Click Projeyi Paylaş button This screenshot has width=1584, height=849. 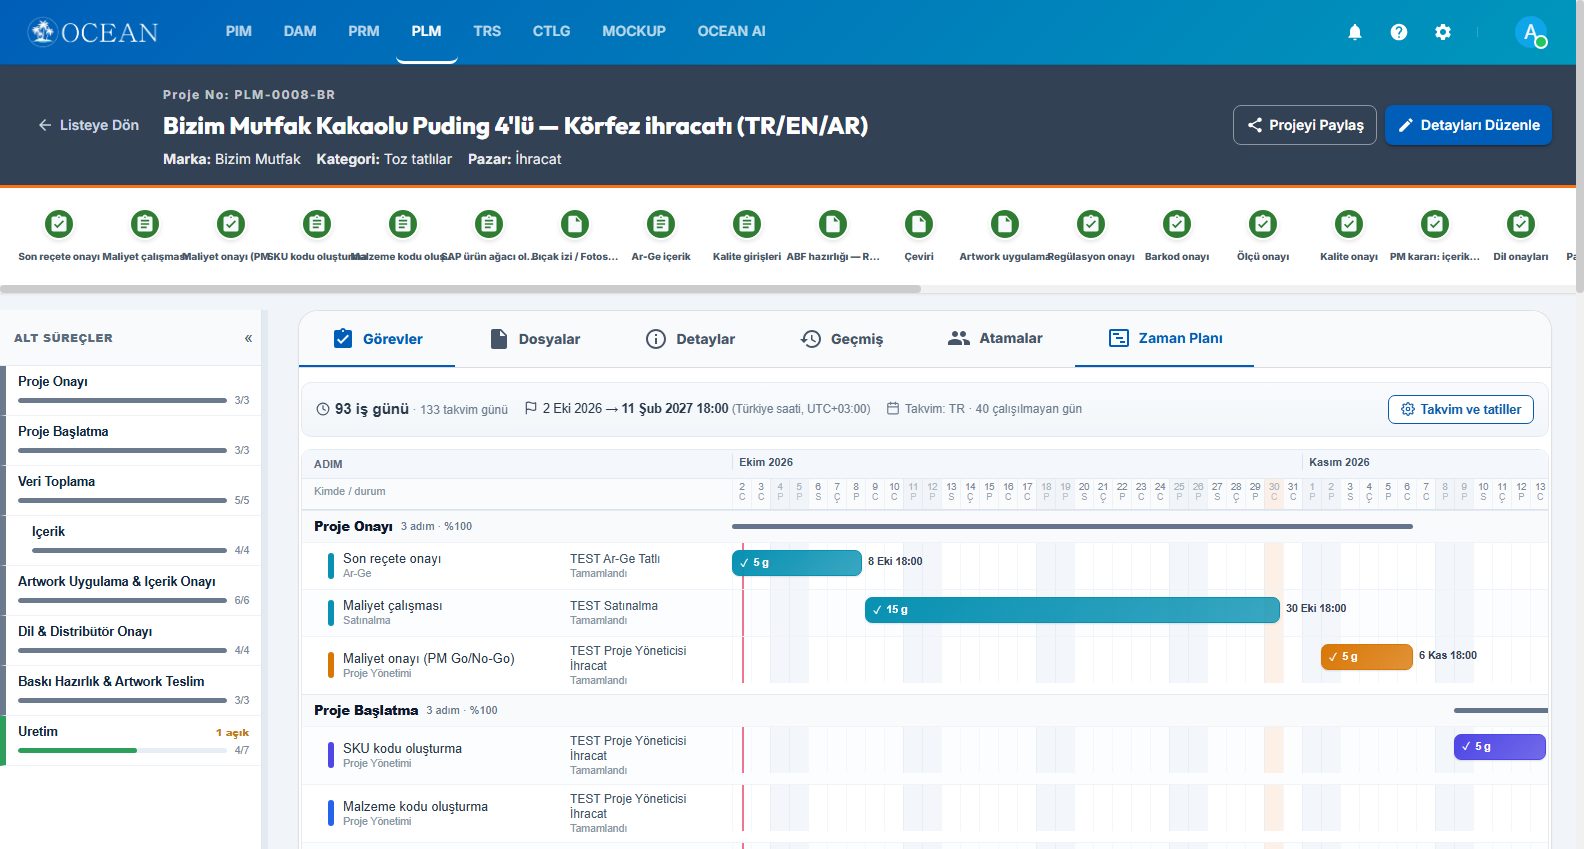point(1305,125)
